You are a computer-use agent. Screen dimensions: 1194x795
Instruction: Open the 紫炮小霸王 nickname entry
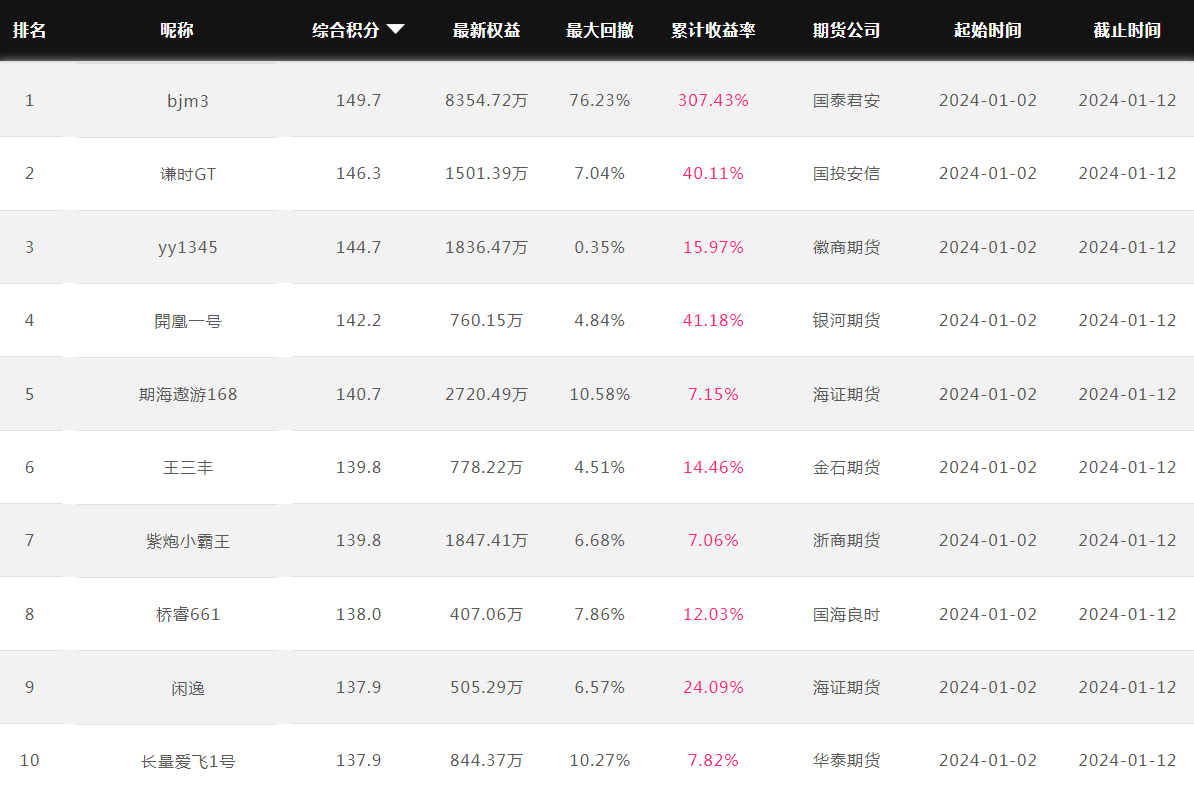[x=187, y=541]
